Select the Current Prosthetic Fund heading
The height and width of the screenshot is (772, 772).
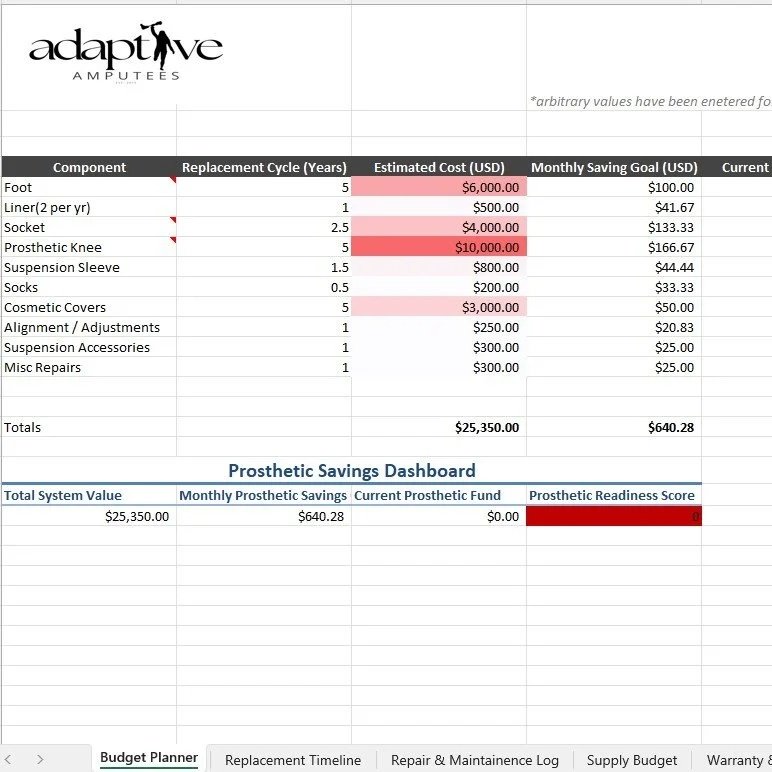tap(439, 495)
